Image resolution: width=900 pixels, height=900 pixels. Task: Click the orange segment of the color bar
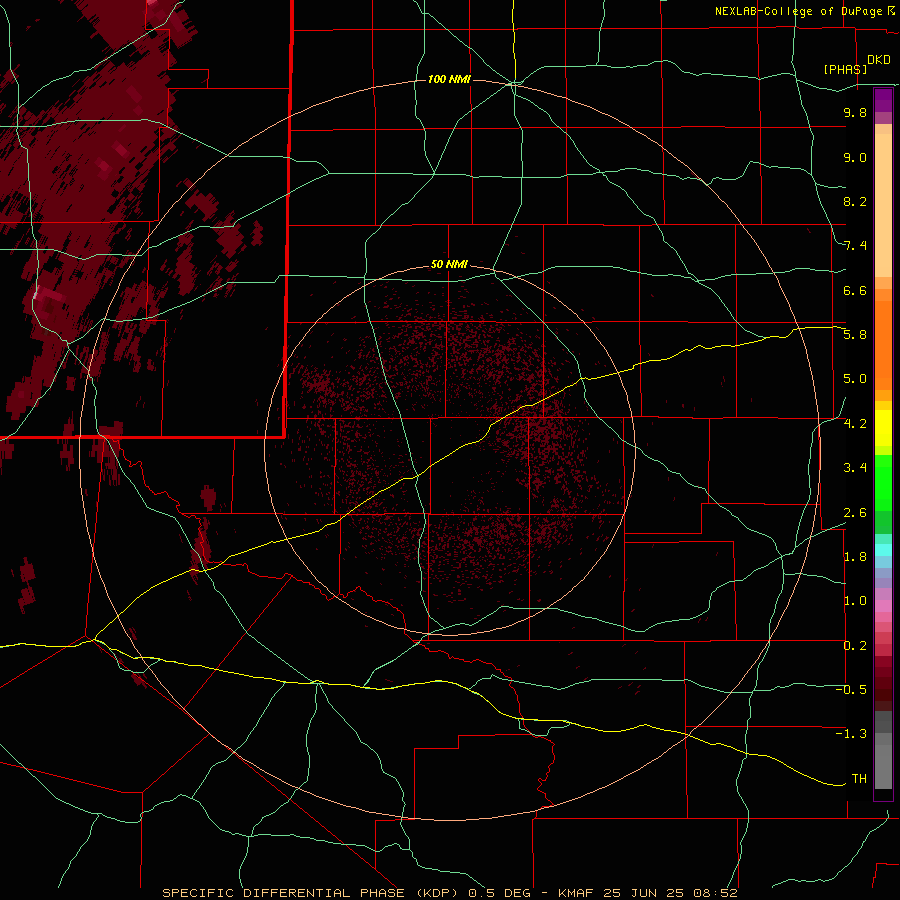(883, 346)
